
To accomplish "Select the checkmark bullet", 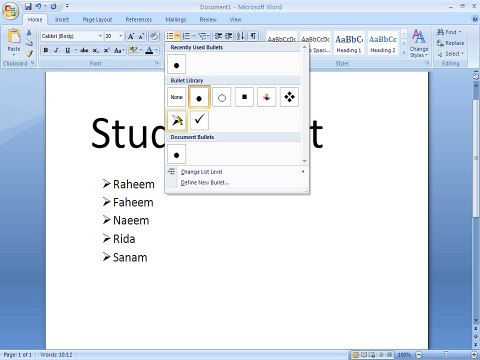I will [199, 120].
